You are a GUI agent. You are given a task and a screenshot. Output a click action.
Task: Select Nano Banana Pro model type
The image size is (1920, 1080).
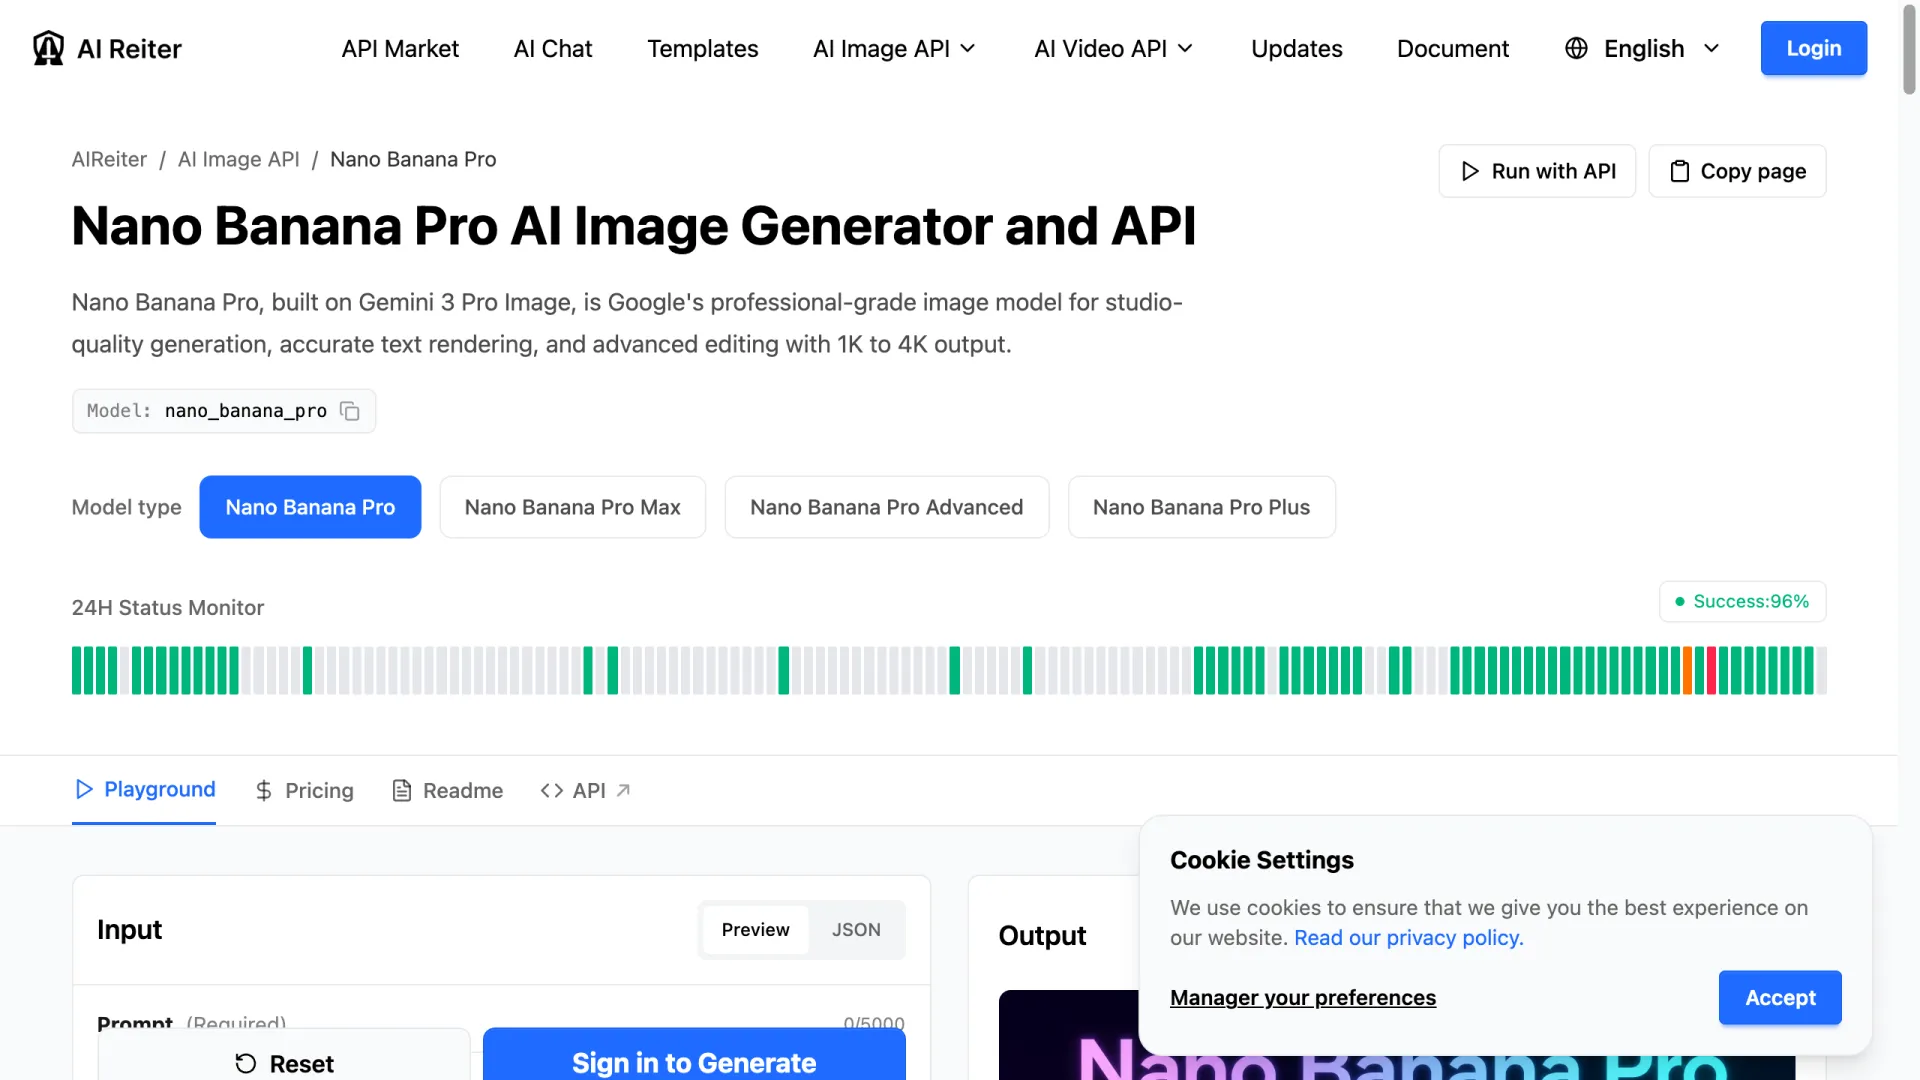[310, 507]
